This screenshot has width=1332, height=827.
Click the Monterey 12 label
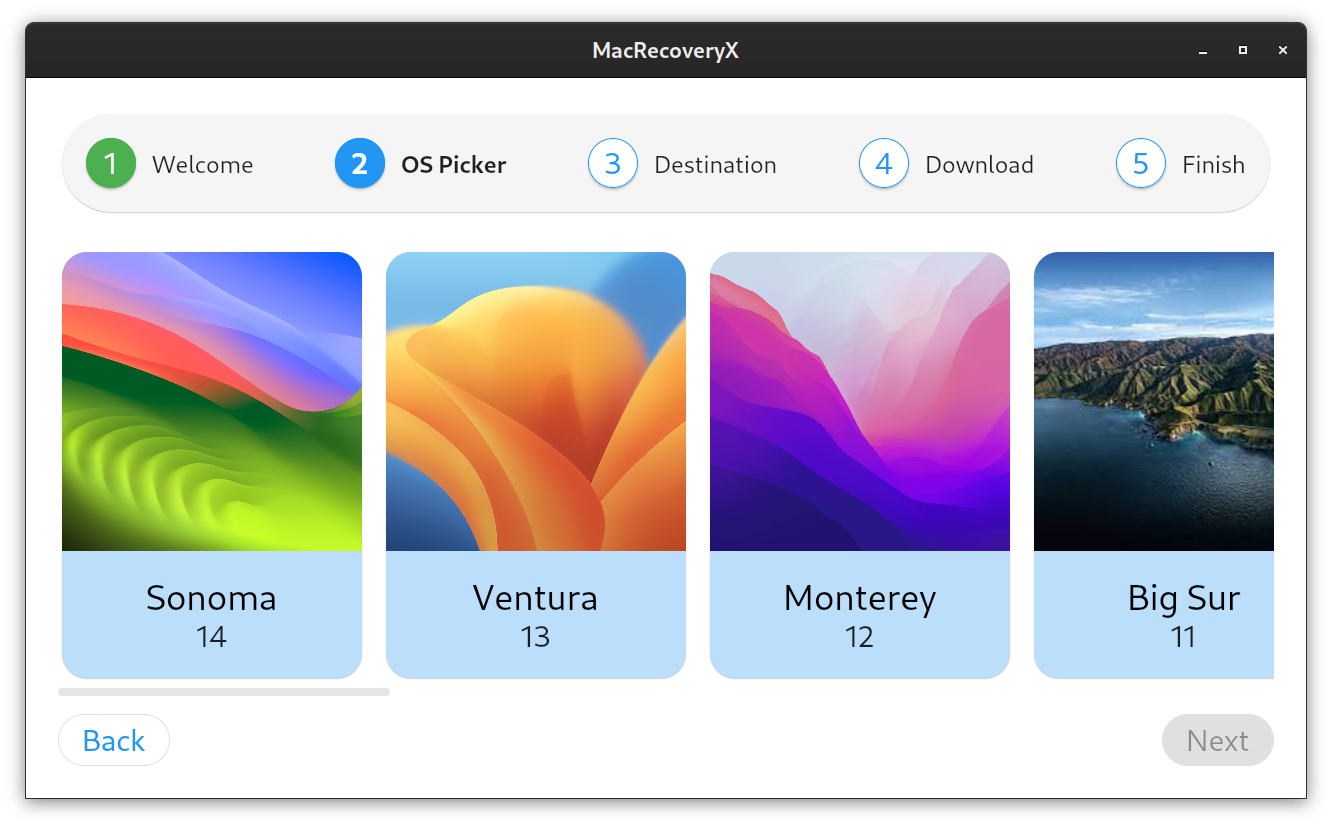pyautogui.click(x=860, y=615)
